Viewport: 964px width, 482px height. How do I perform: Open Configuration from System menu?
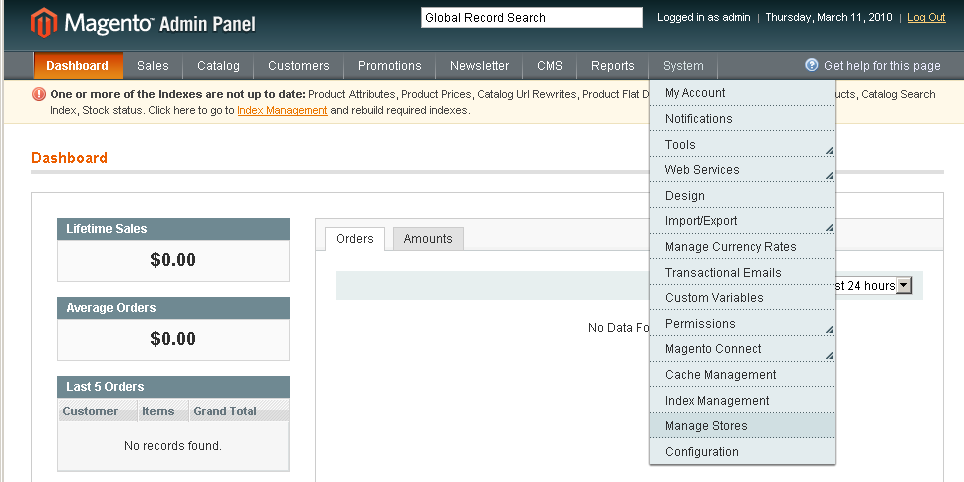742,451
